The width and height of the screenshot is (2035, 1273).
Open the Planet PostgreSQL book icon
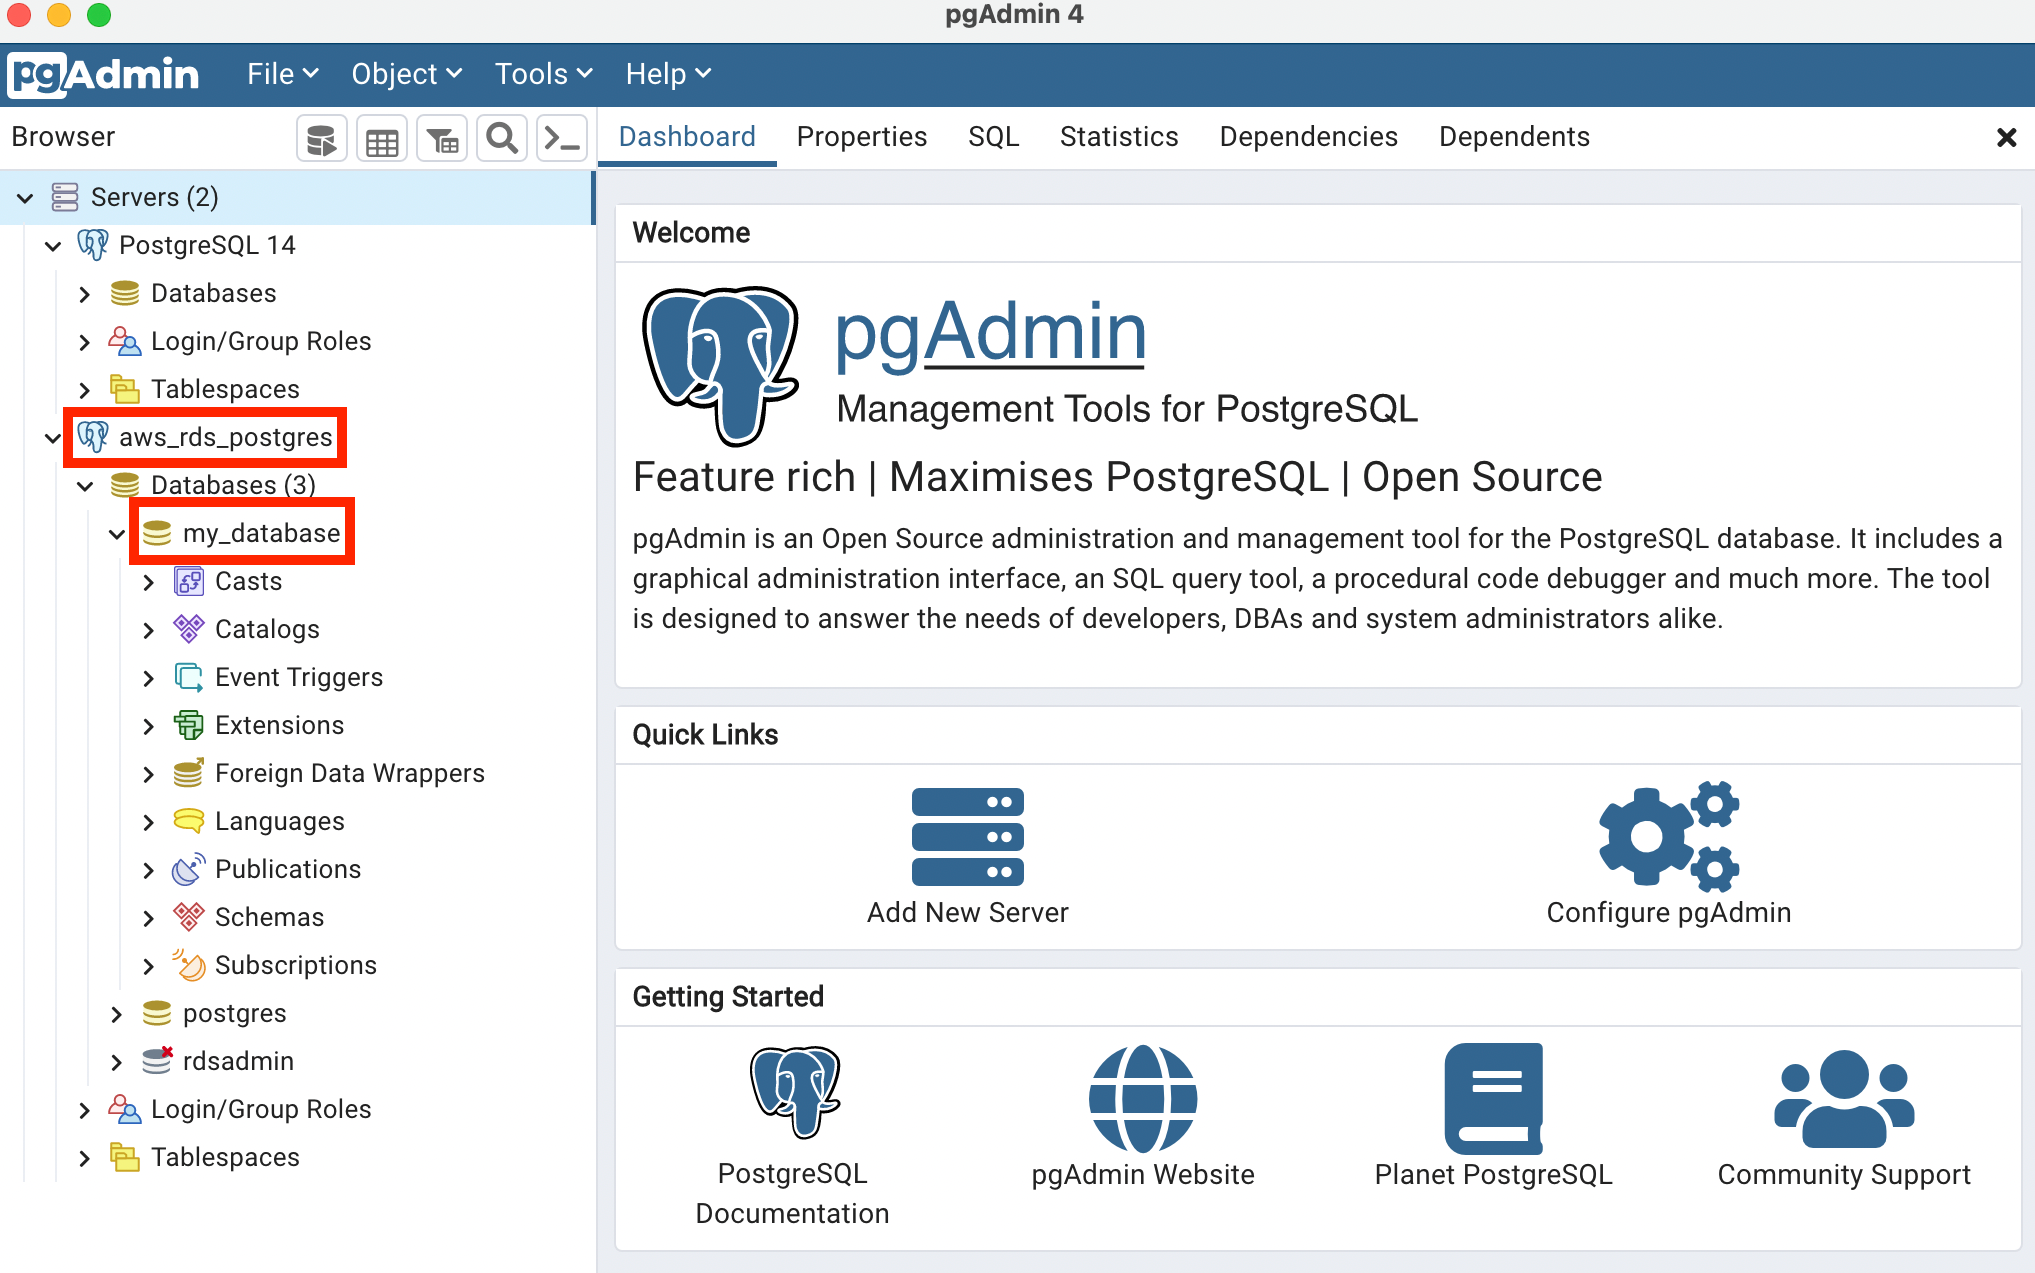[1493, 1098]
